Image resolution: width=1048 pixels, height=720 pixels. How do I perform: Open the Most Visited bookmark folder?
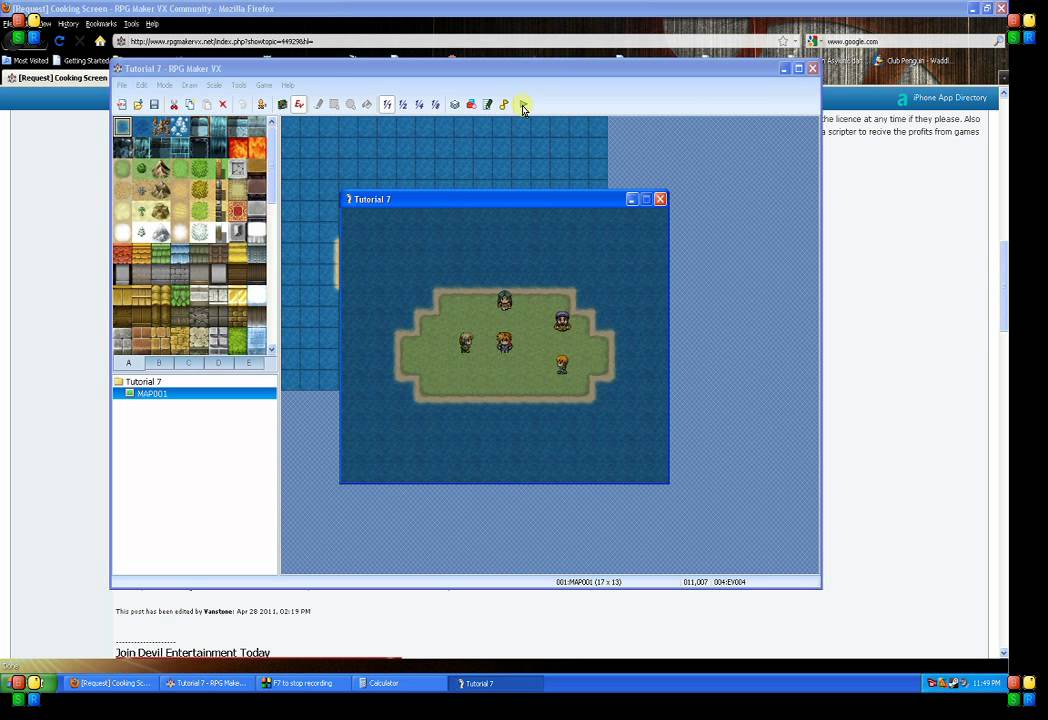click(25, 60)
